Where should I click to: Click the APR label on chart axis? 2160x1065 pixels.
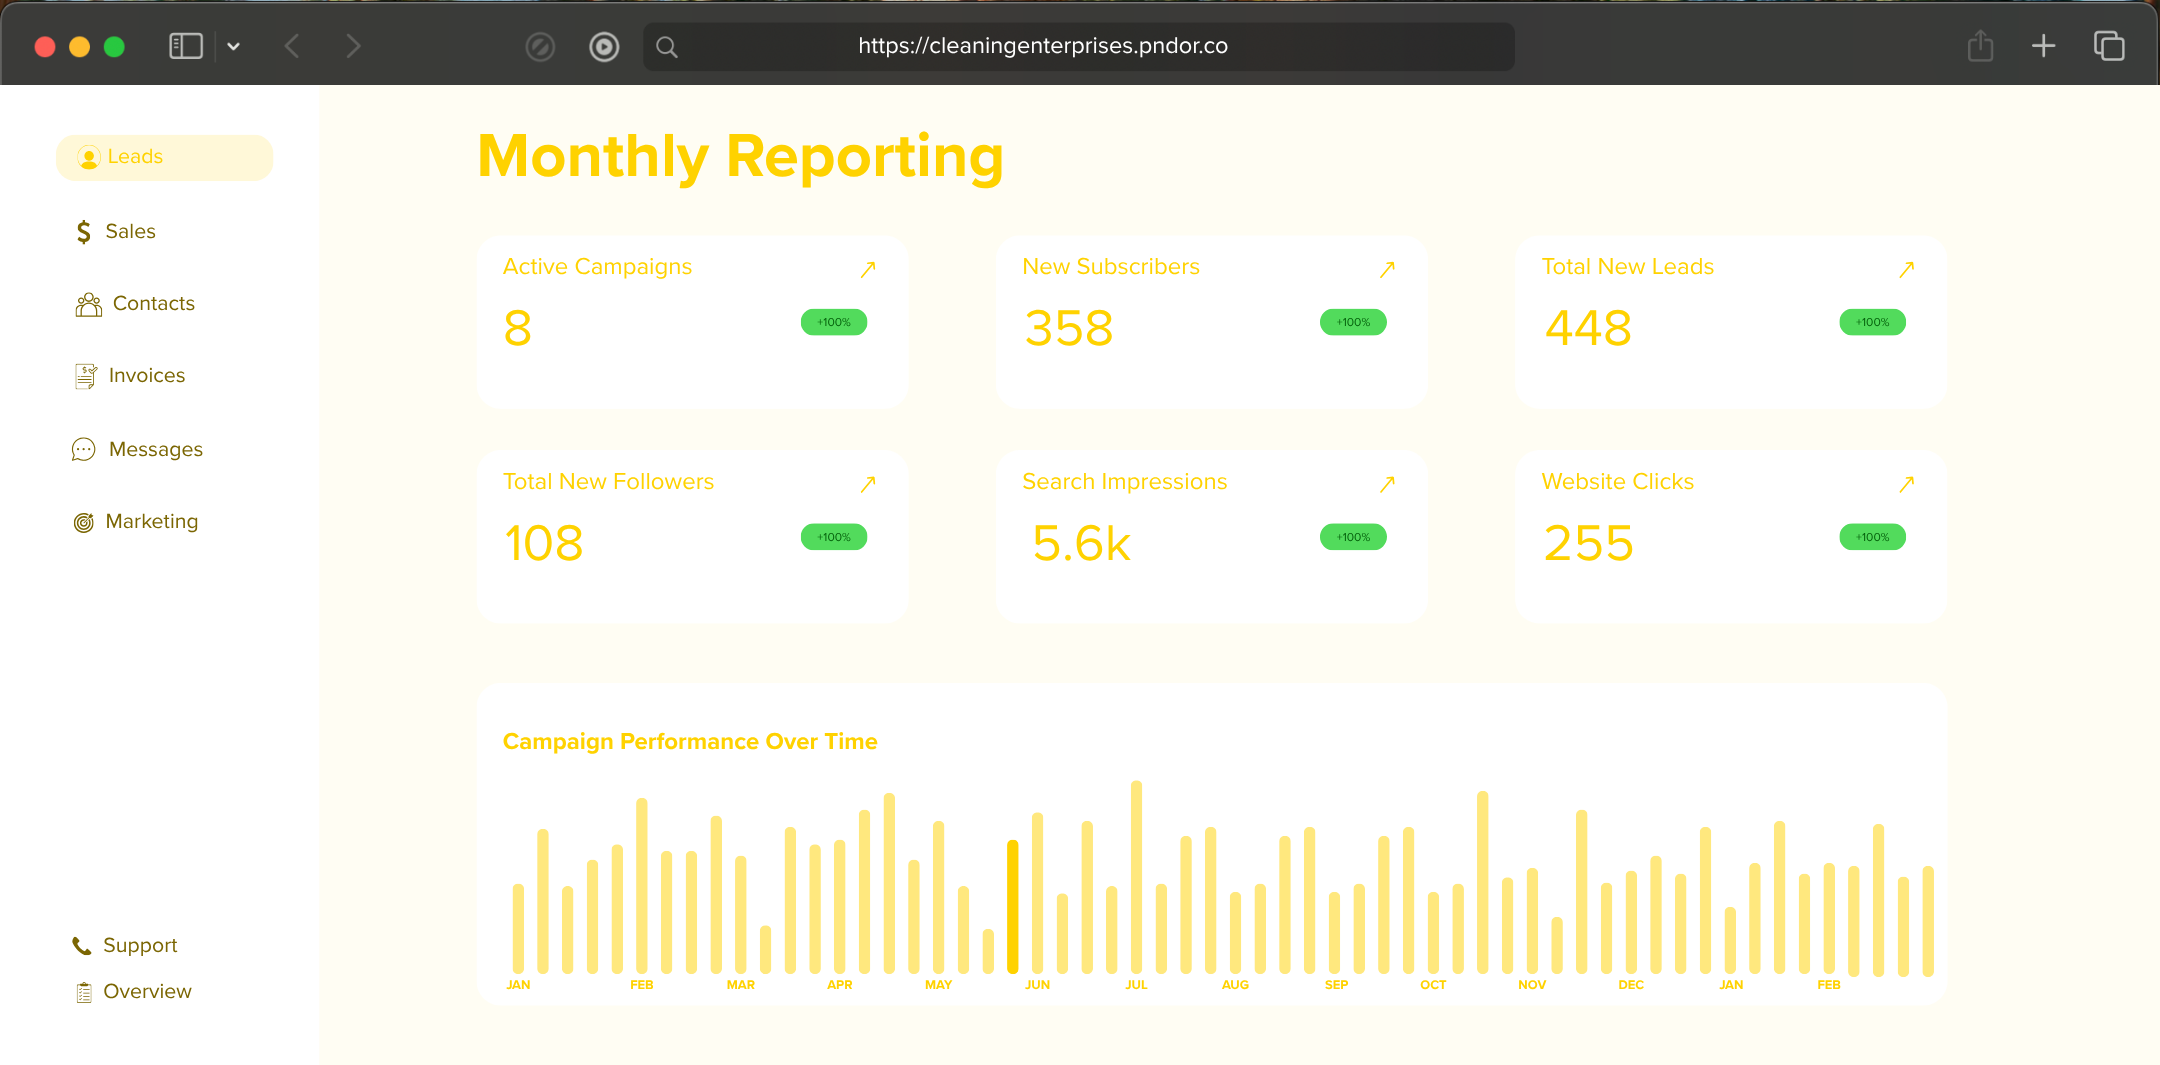(840, 985)
